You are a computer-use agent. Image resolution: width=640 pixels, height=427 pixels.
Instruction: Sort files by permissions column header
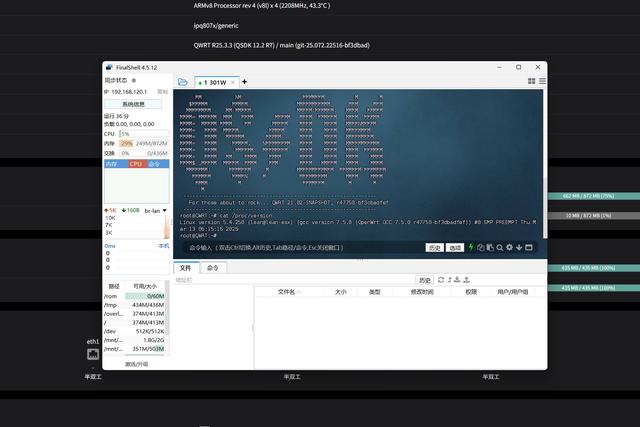click(471, 292)
